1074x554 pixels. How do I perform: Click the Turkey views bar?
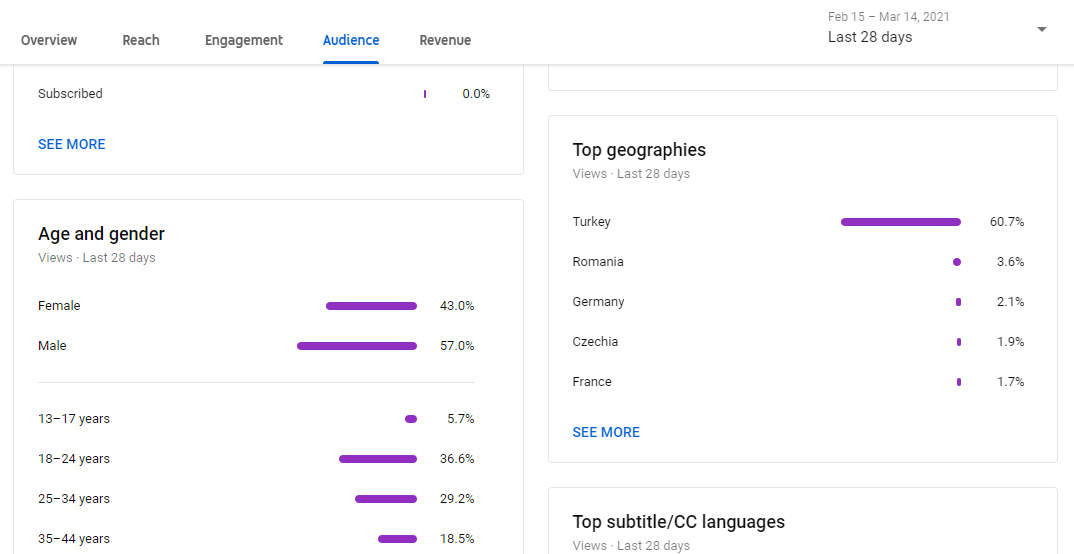pos(901,222)
